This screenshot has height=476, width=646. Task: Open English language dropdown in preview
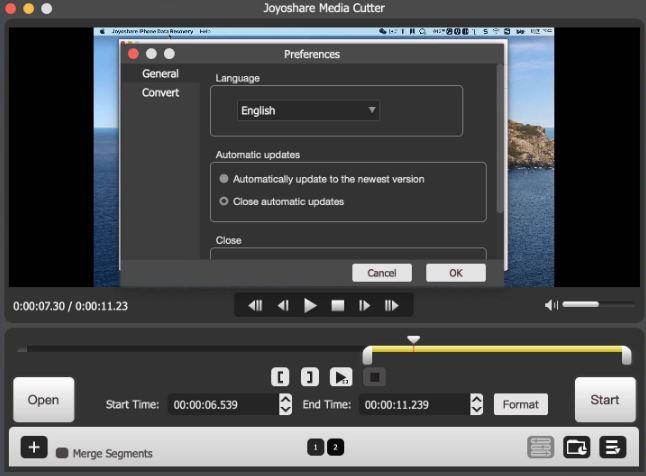[x=308, y=110]
